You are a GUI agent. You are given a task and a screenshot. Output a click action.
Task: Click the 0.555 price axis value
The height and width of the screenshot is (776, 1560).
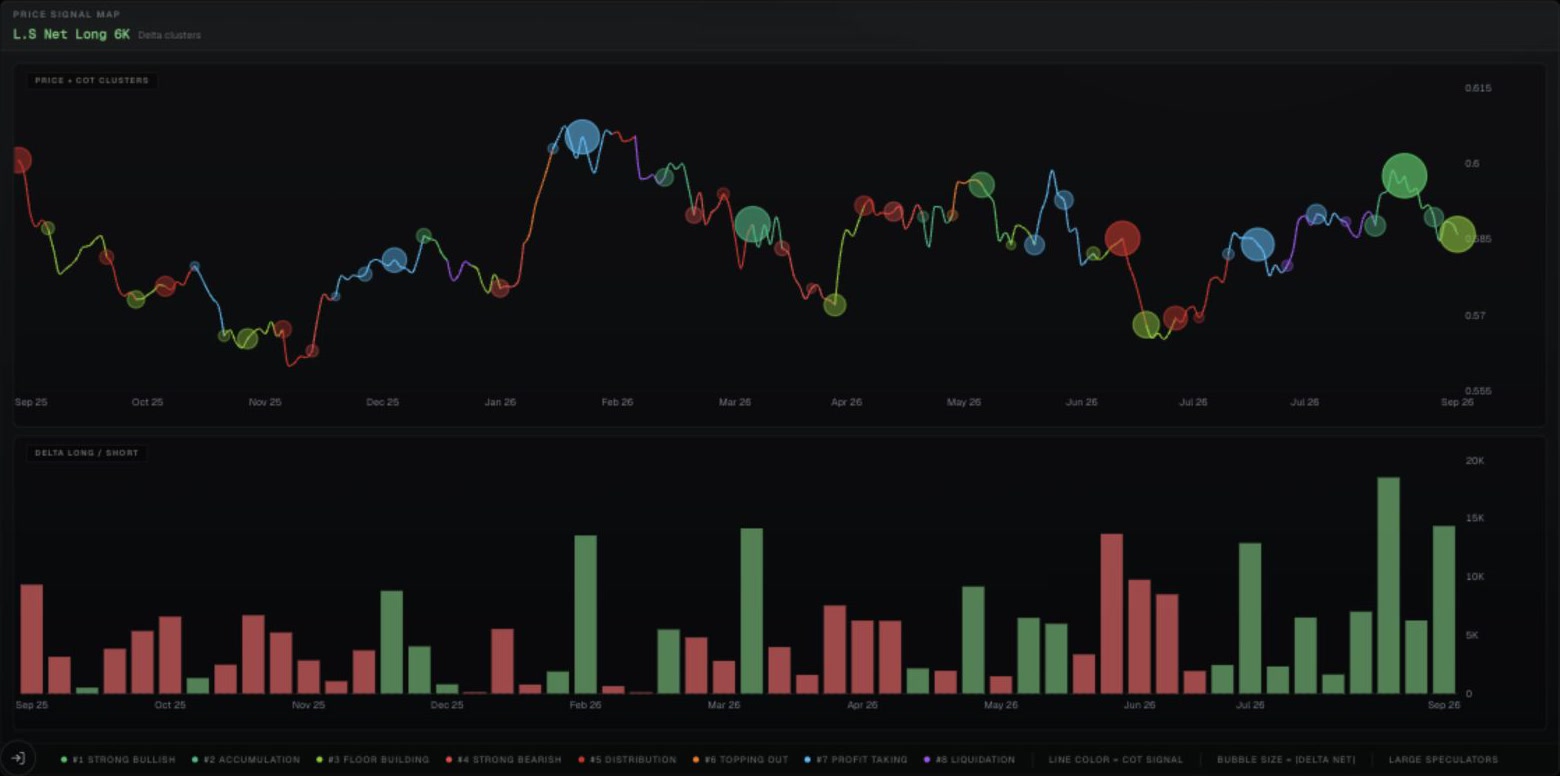coord(1477,391)
